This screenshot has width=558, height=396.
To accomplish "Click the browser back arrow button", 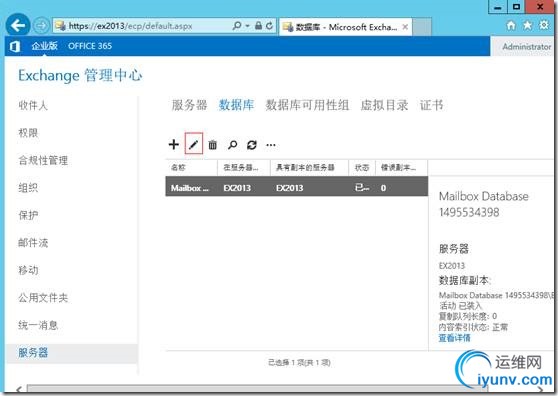I will [x=17, y=25].
